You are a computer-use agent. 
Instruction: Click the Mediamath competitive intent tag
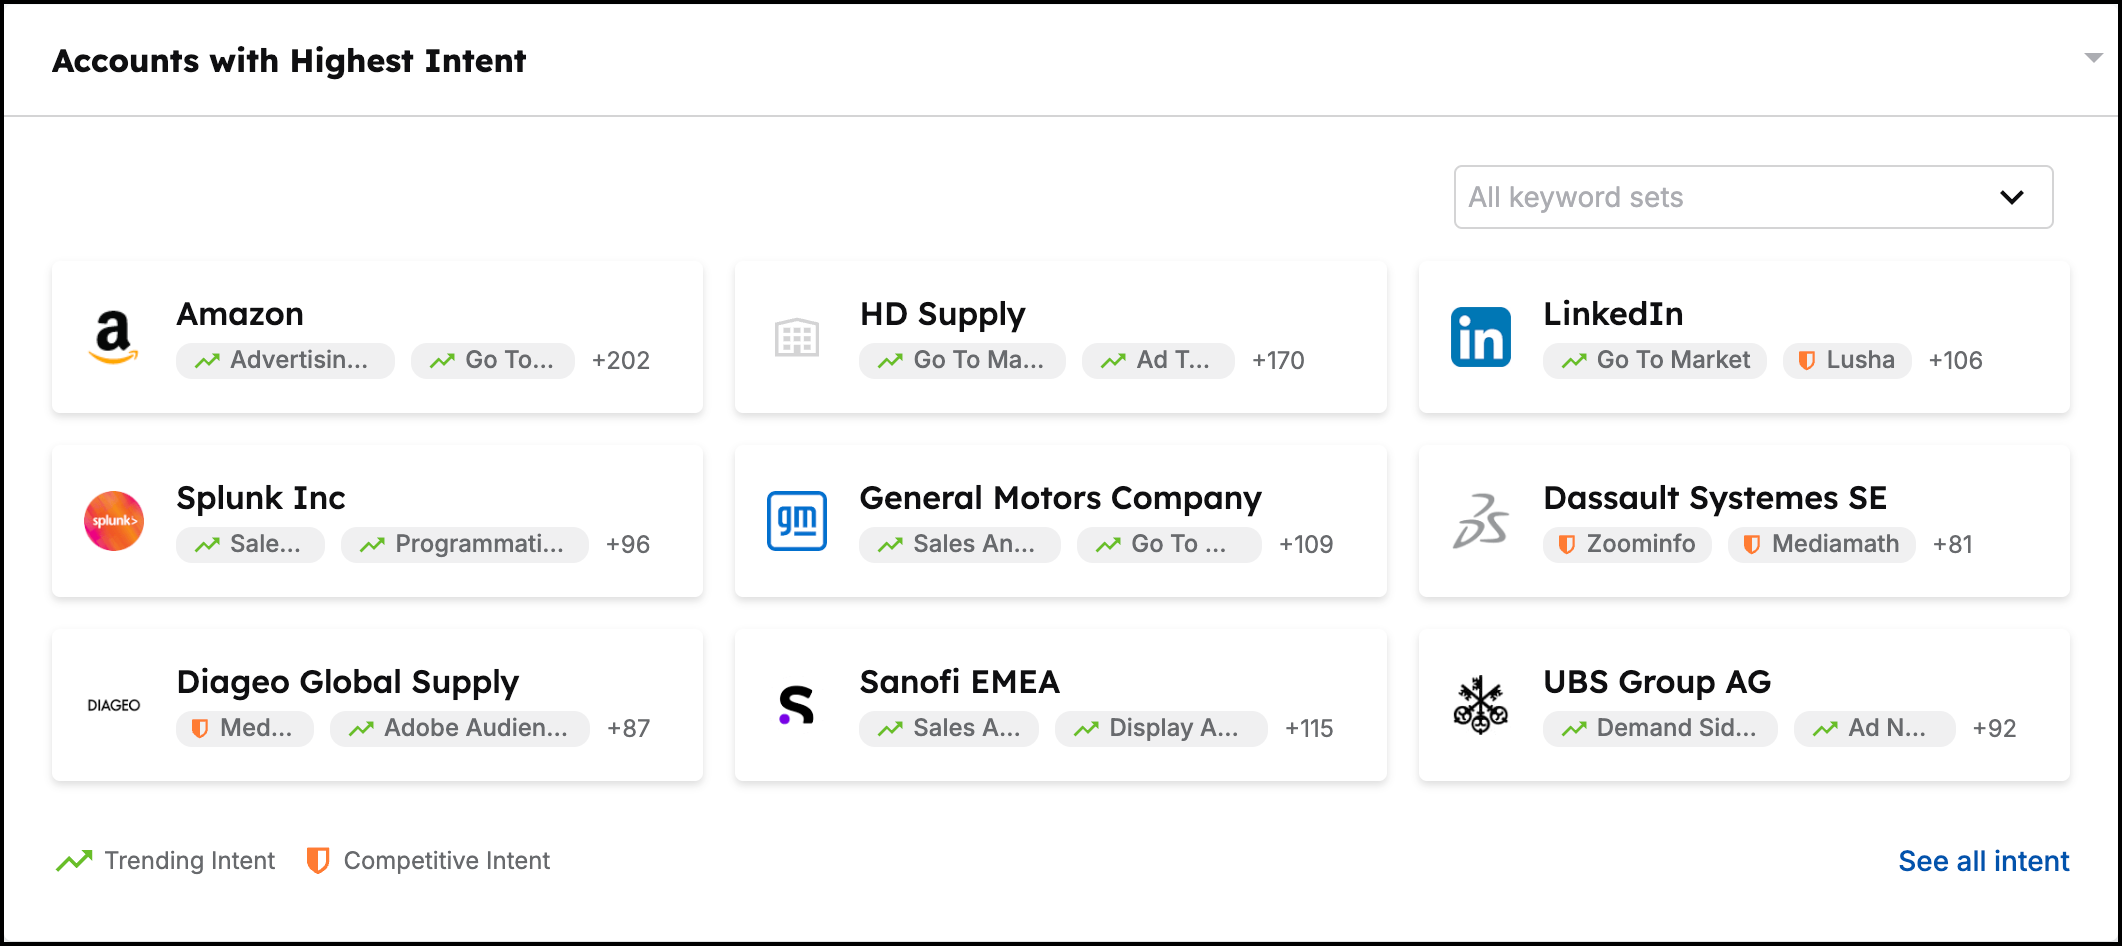tap(1821, 545)
